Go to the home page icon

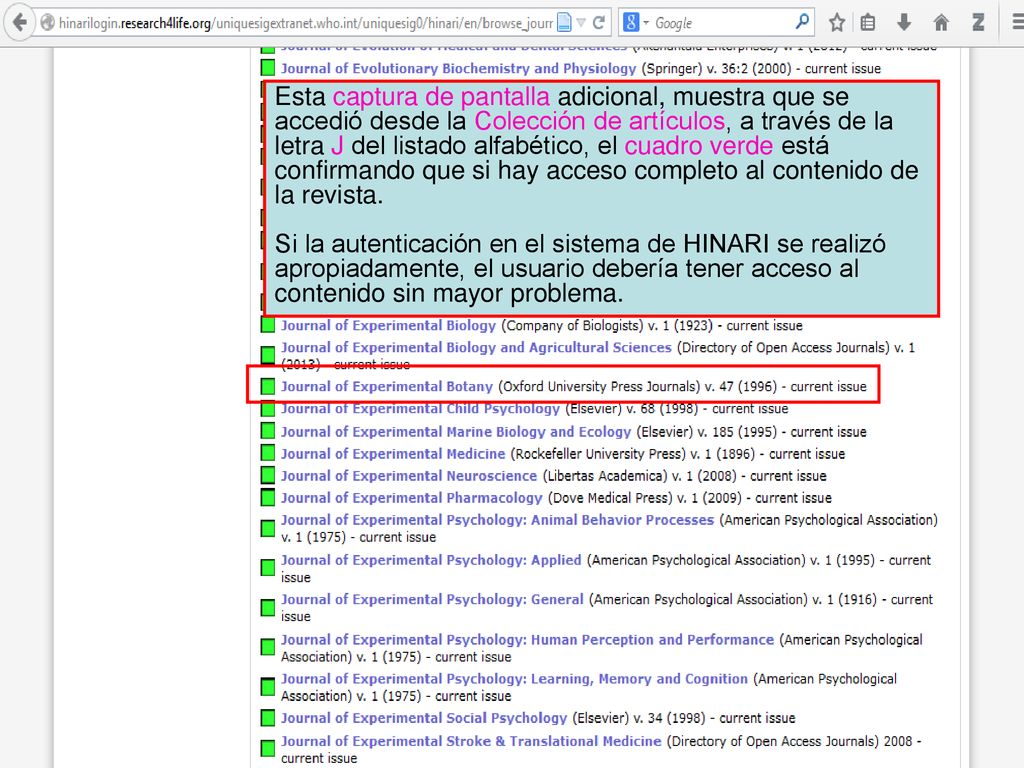tap(940, 23)
